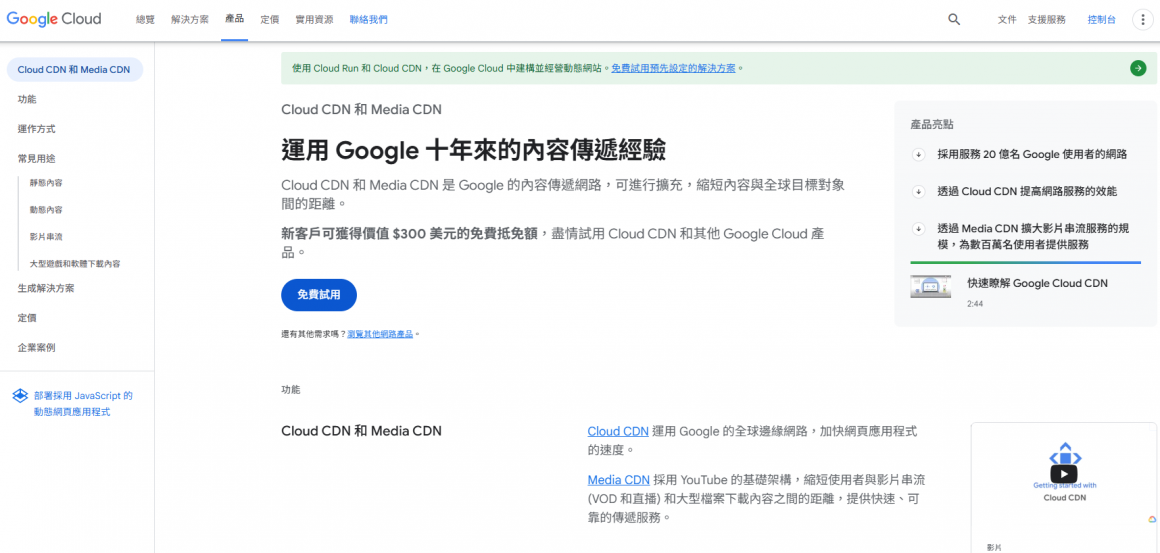Expand 透過 Media CDN 擴大影片串流服務的規模
The width and height of the screenshot is (1160, 553).
pos(919,228)
